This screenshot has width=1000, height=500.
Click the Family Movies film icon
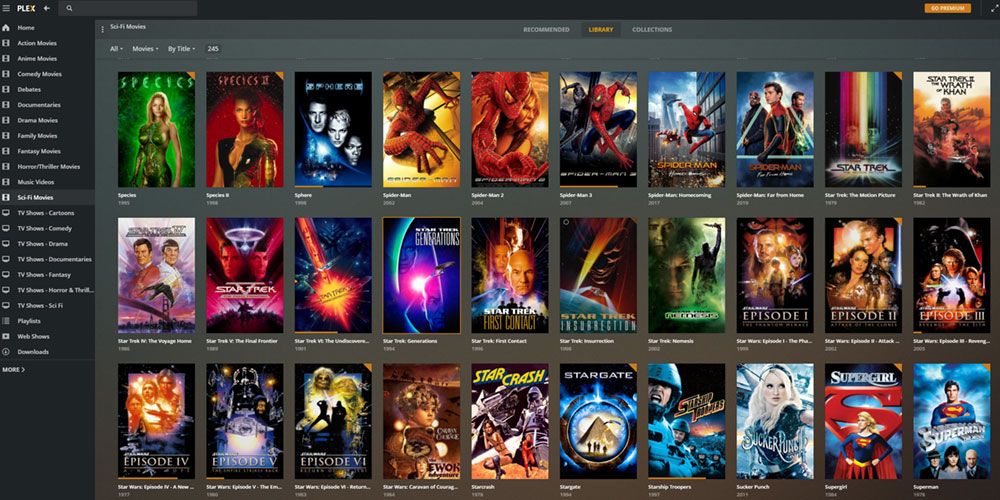click(x=6, y=136)
